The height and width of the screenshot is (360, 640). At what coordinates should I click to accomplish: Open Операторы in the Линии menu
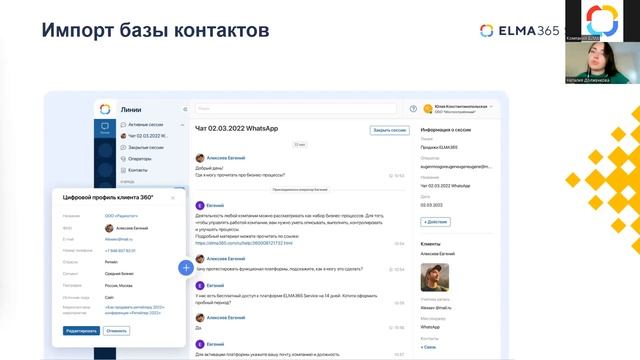(x=140, y=159)
